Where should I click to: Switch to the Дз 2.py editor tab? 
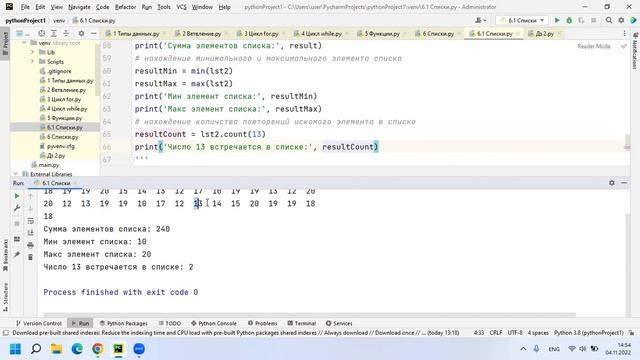tap(544, 33)
